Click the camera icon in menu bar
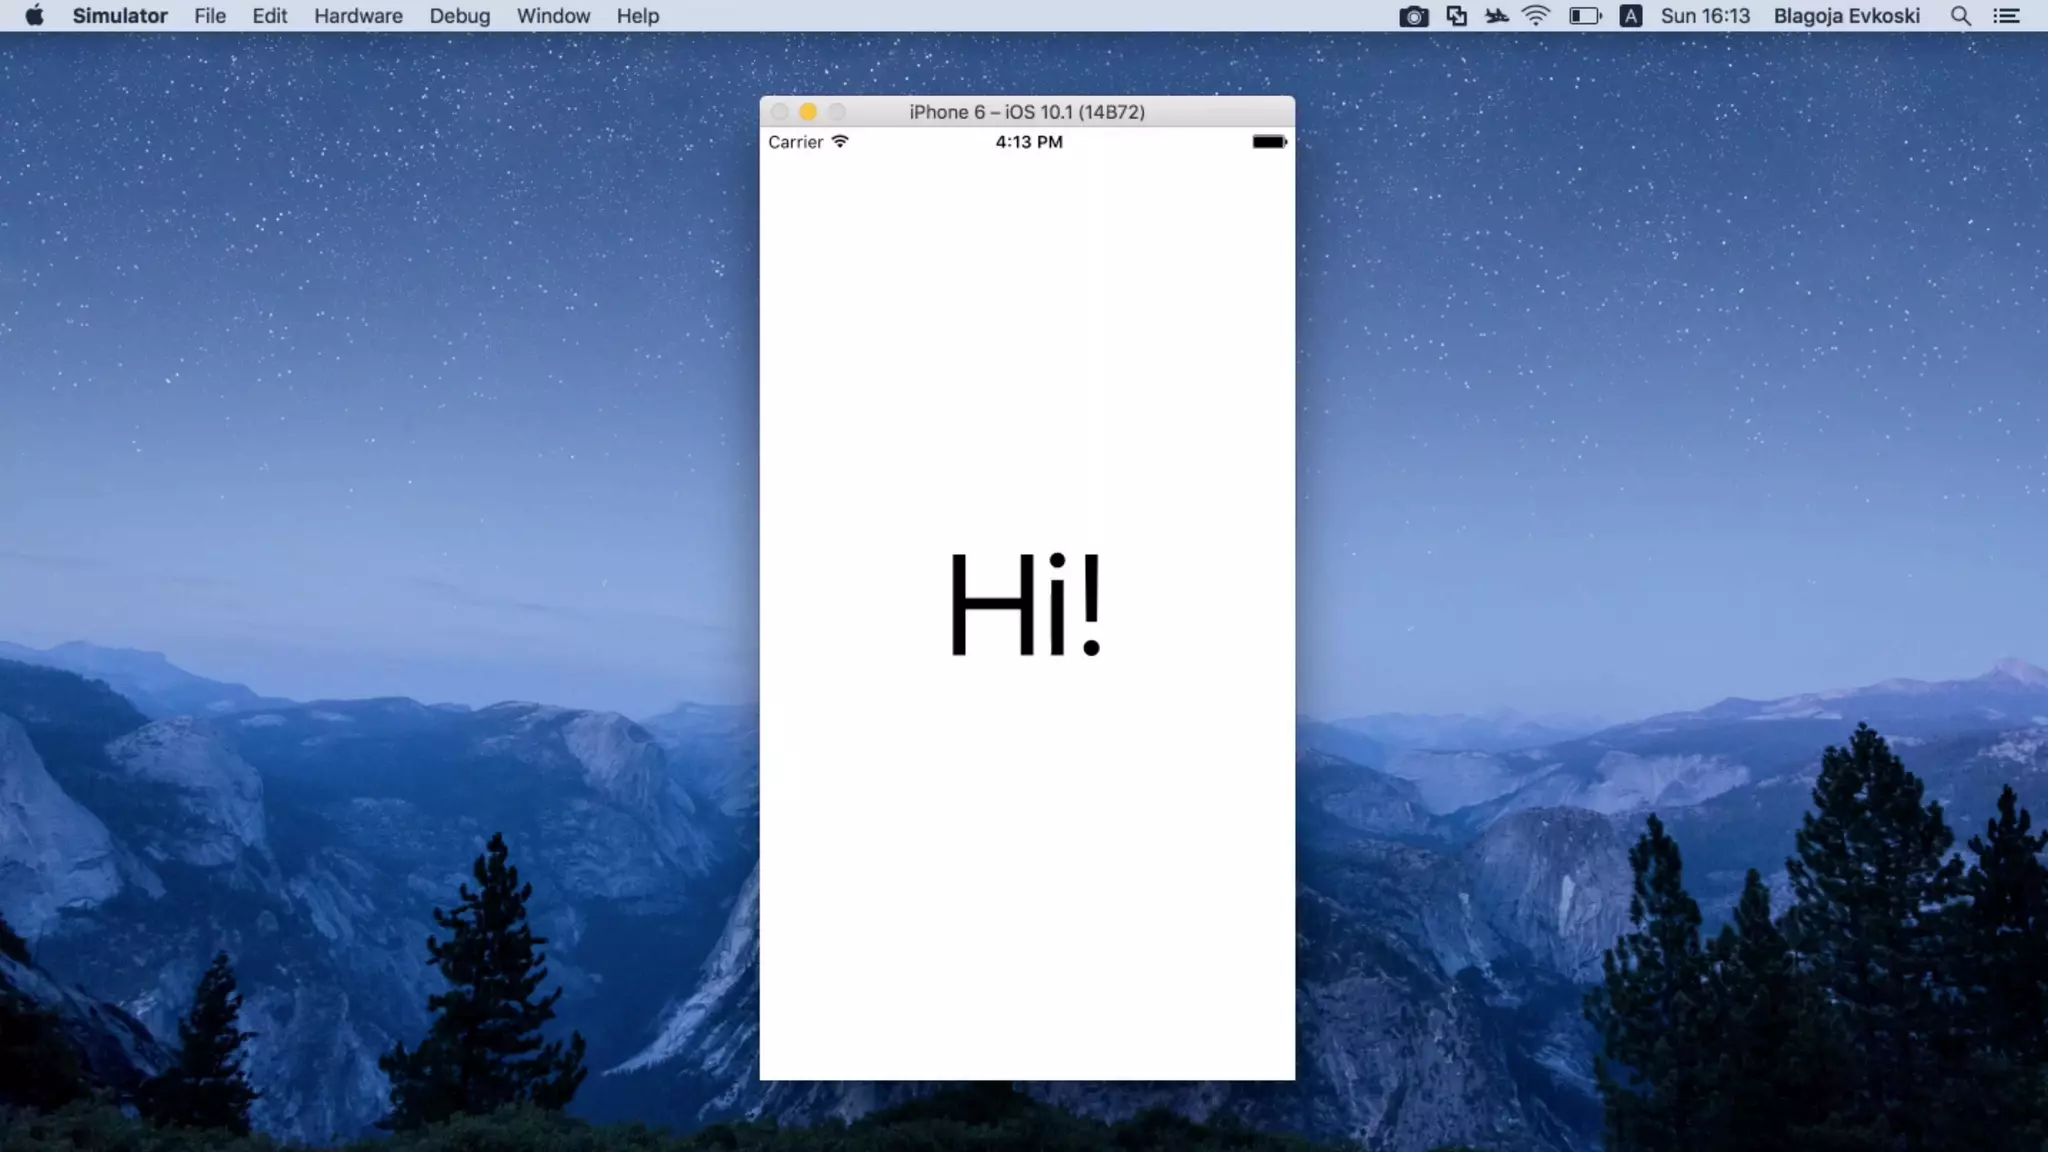Image resolution: width=2048 pixels, height=1152 pixels. (x=1413, y=16)
